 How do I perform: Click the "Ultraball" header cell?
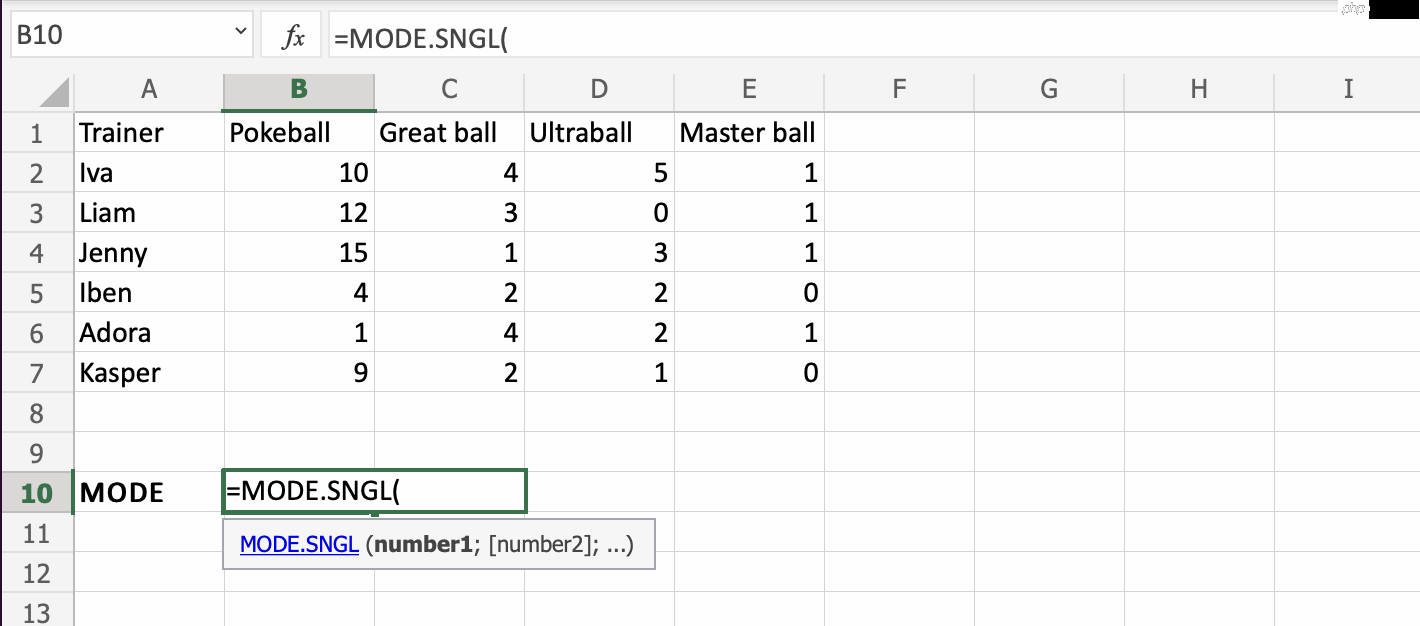click(599, 132)
